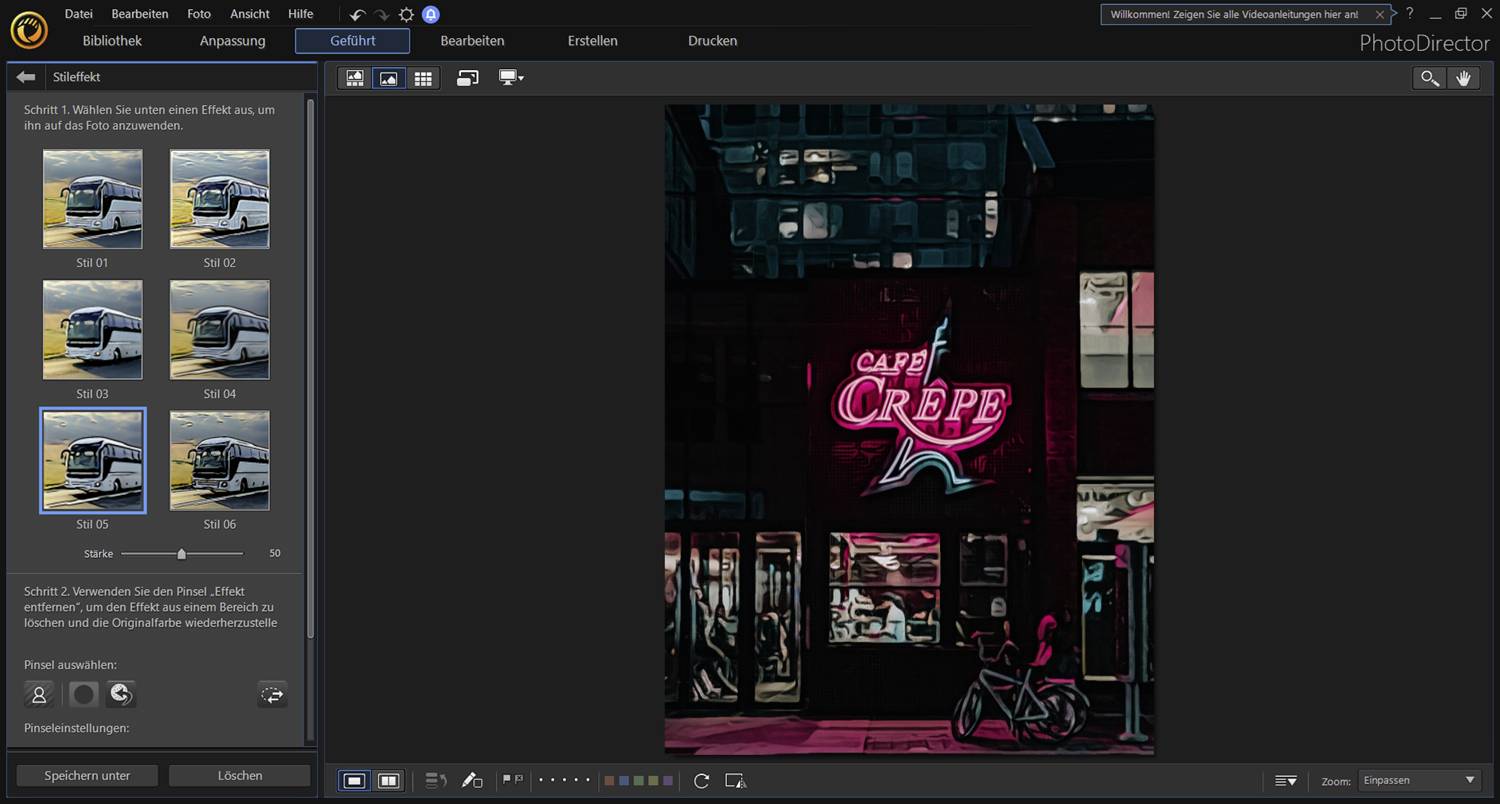Viewport: 1500px width, 804px height.
Task: Open the Ansicht menu
Action: (249, 14)
